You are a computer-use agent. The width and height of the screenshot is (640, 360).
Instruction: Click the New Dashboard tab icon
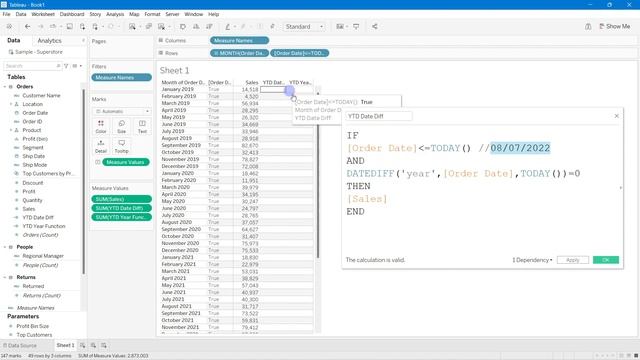coord(93,345)
